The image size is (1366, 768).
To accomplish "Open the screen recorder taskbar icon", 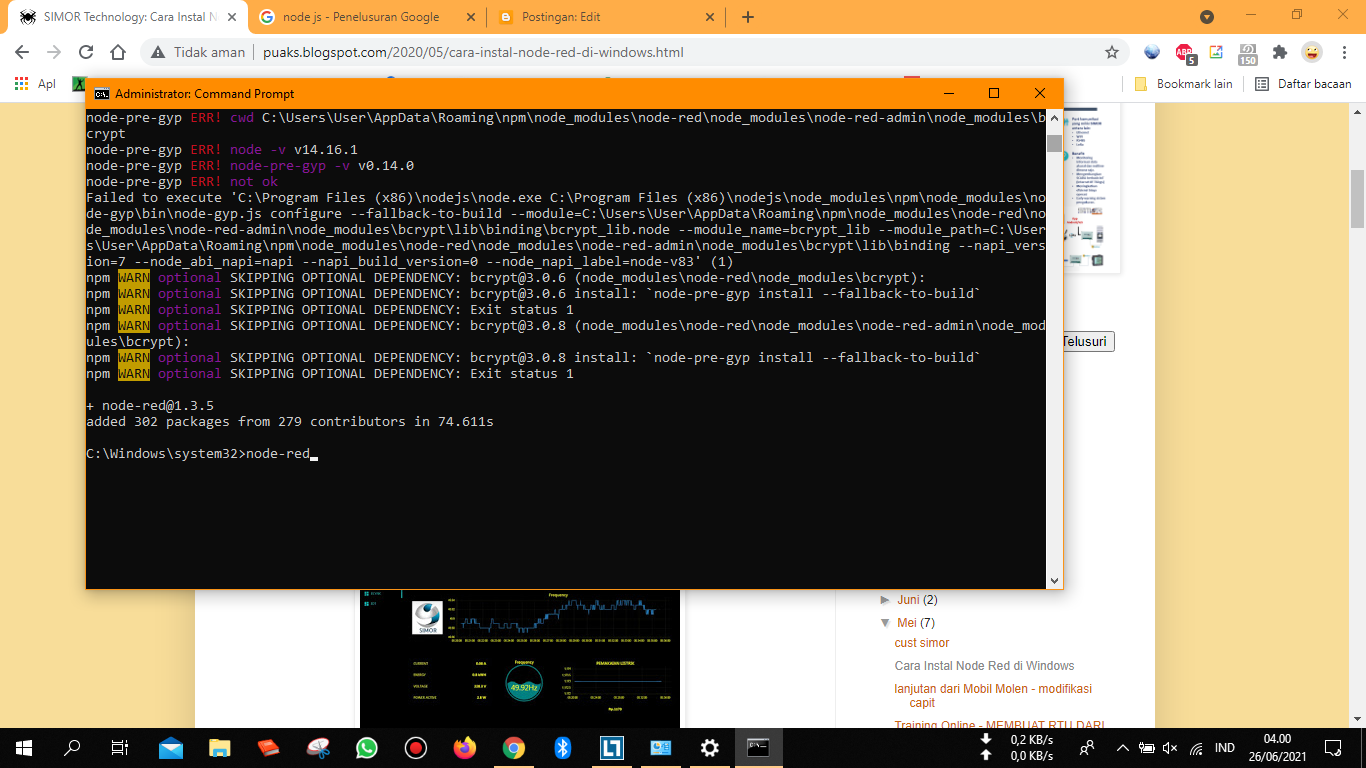I will coord(416,747).
